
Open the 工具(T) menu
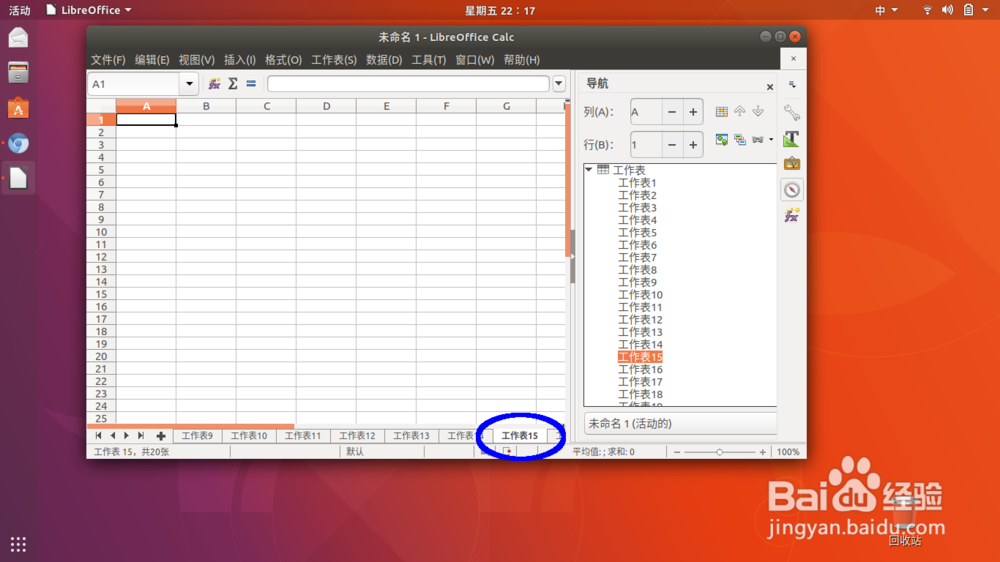429,59
